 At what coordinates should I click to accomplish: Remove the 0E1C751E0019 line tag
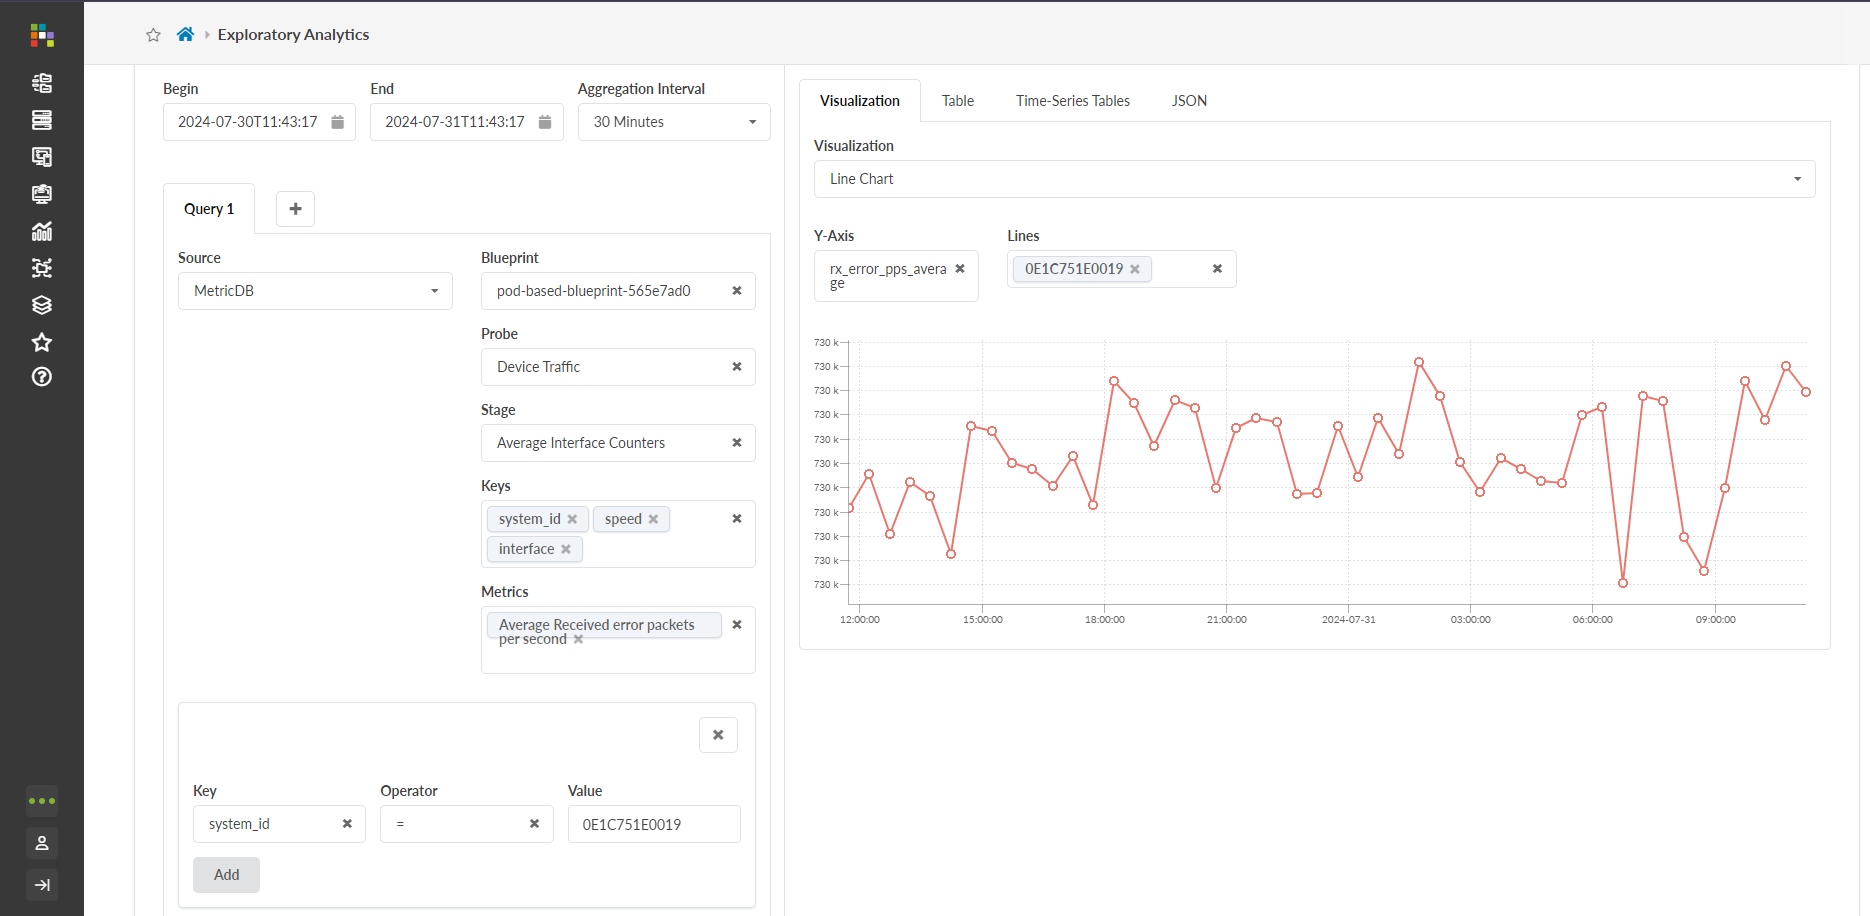1135,269
